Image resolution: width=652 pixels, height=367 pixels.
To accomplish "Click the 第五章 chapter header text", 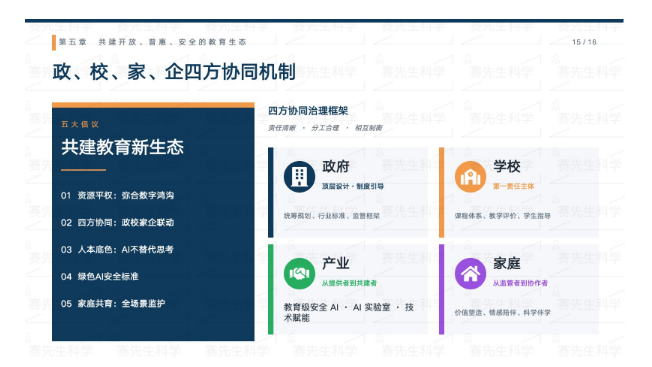I will 152,42.
